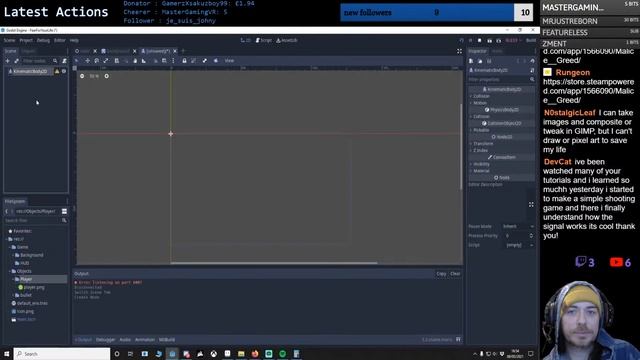This screenshot has height=360, width=640.
Task: Click the Windows Start button
Action: (x=7, y=354)
